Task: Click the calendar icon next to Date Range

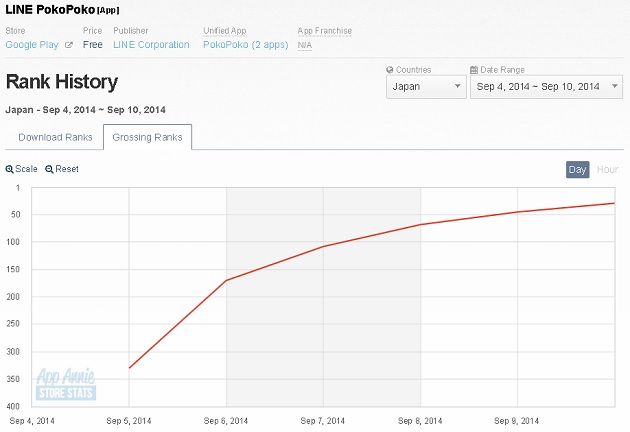Action: 474,70
